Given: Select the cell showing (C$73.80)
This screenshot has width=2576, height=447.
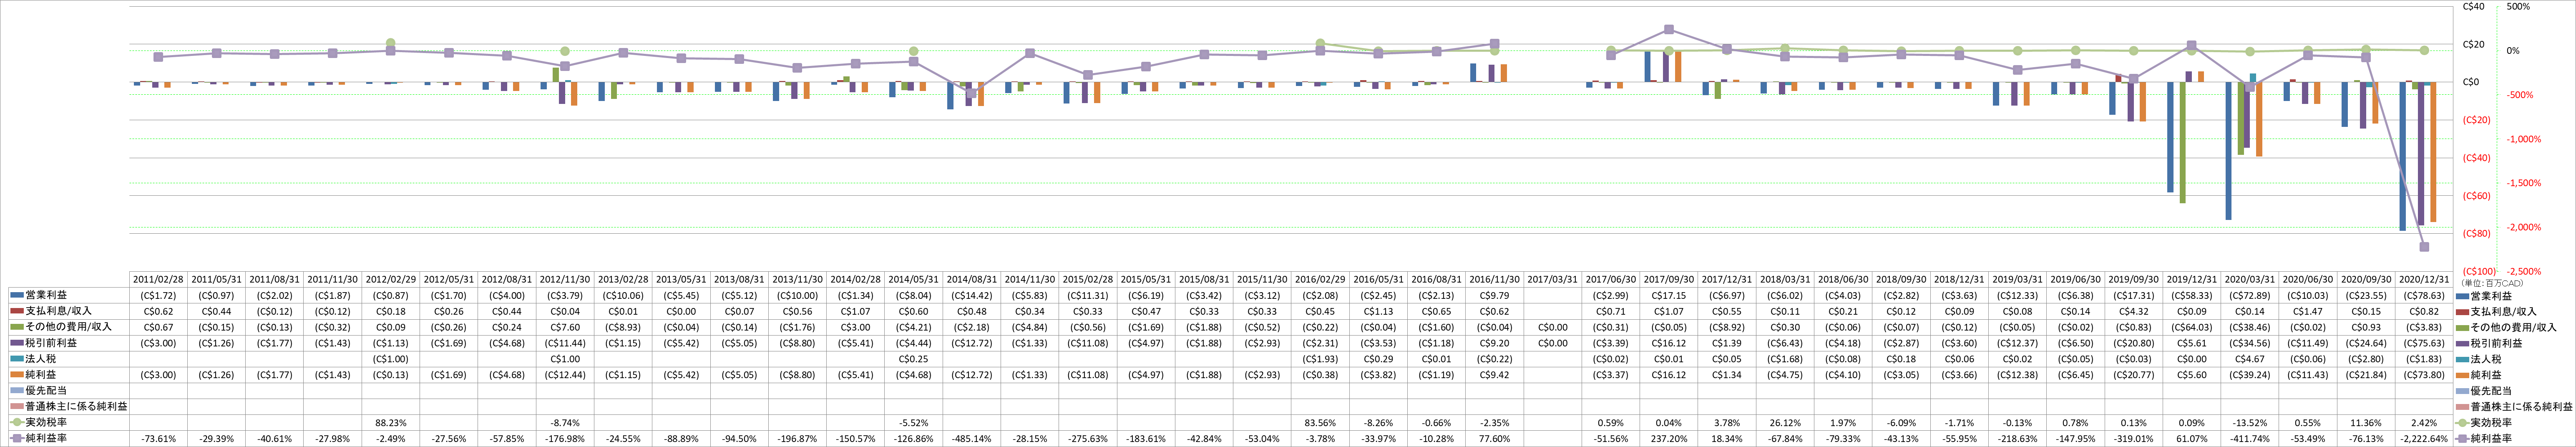Looking at the screenshot, I should 2424,375.
